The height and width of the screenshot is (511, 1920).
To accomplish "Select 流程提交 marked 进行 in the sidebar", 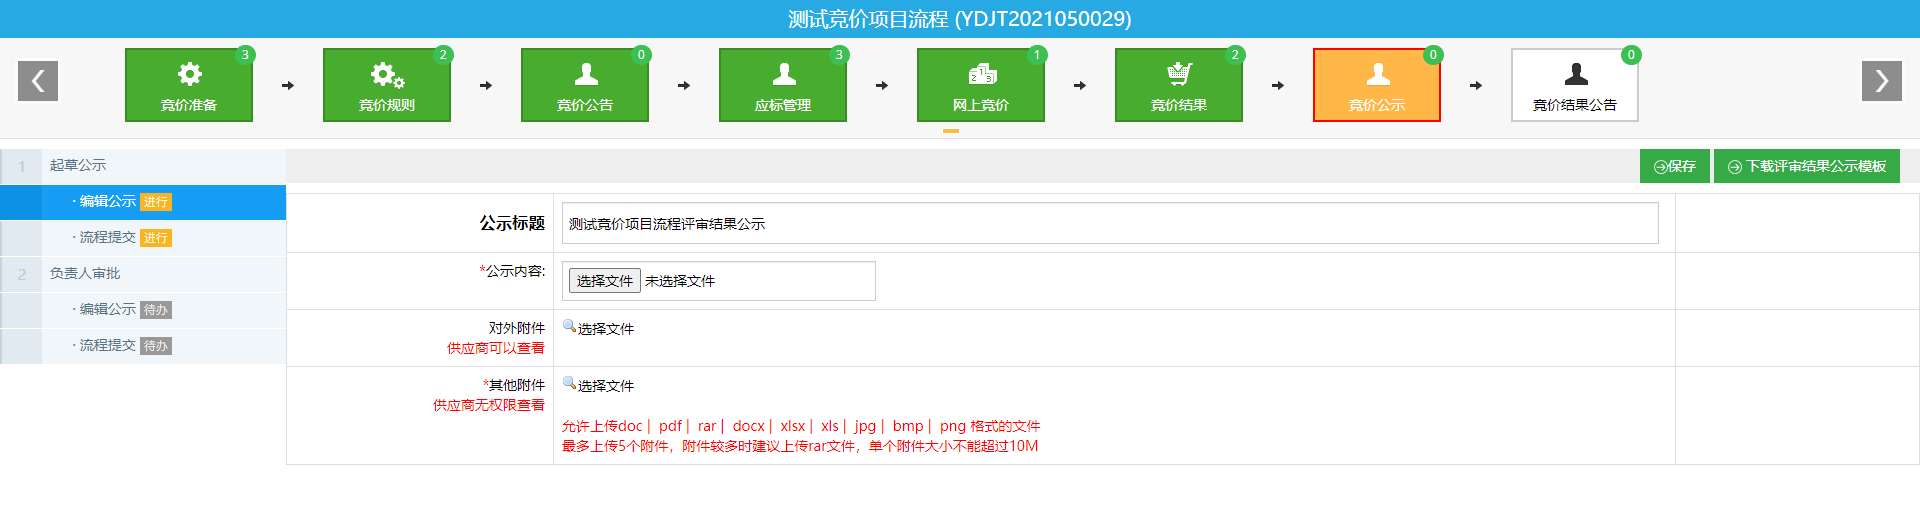I will pos(143,238).
